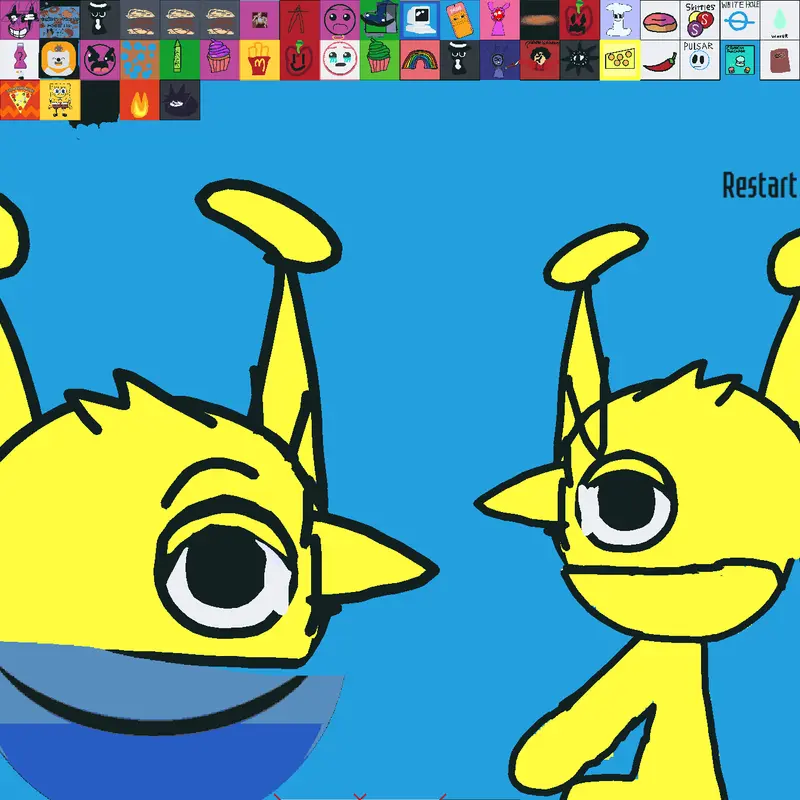Select the smiling red pepper tile

[299, 60]
